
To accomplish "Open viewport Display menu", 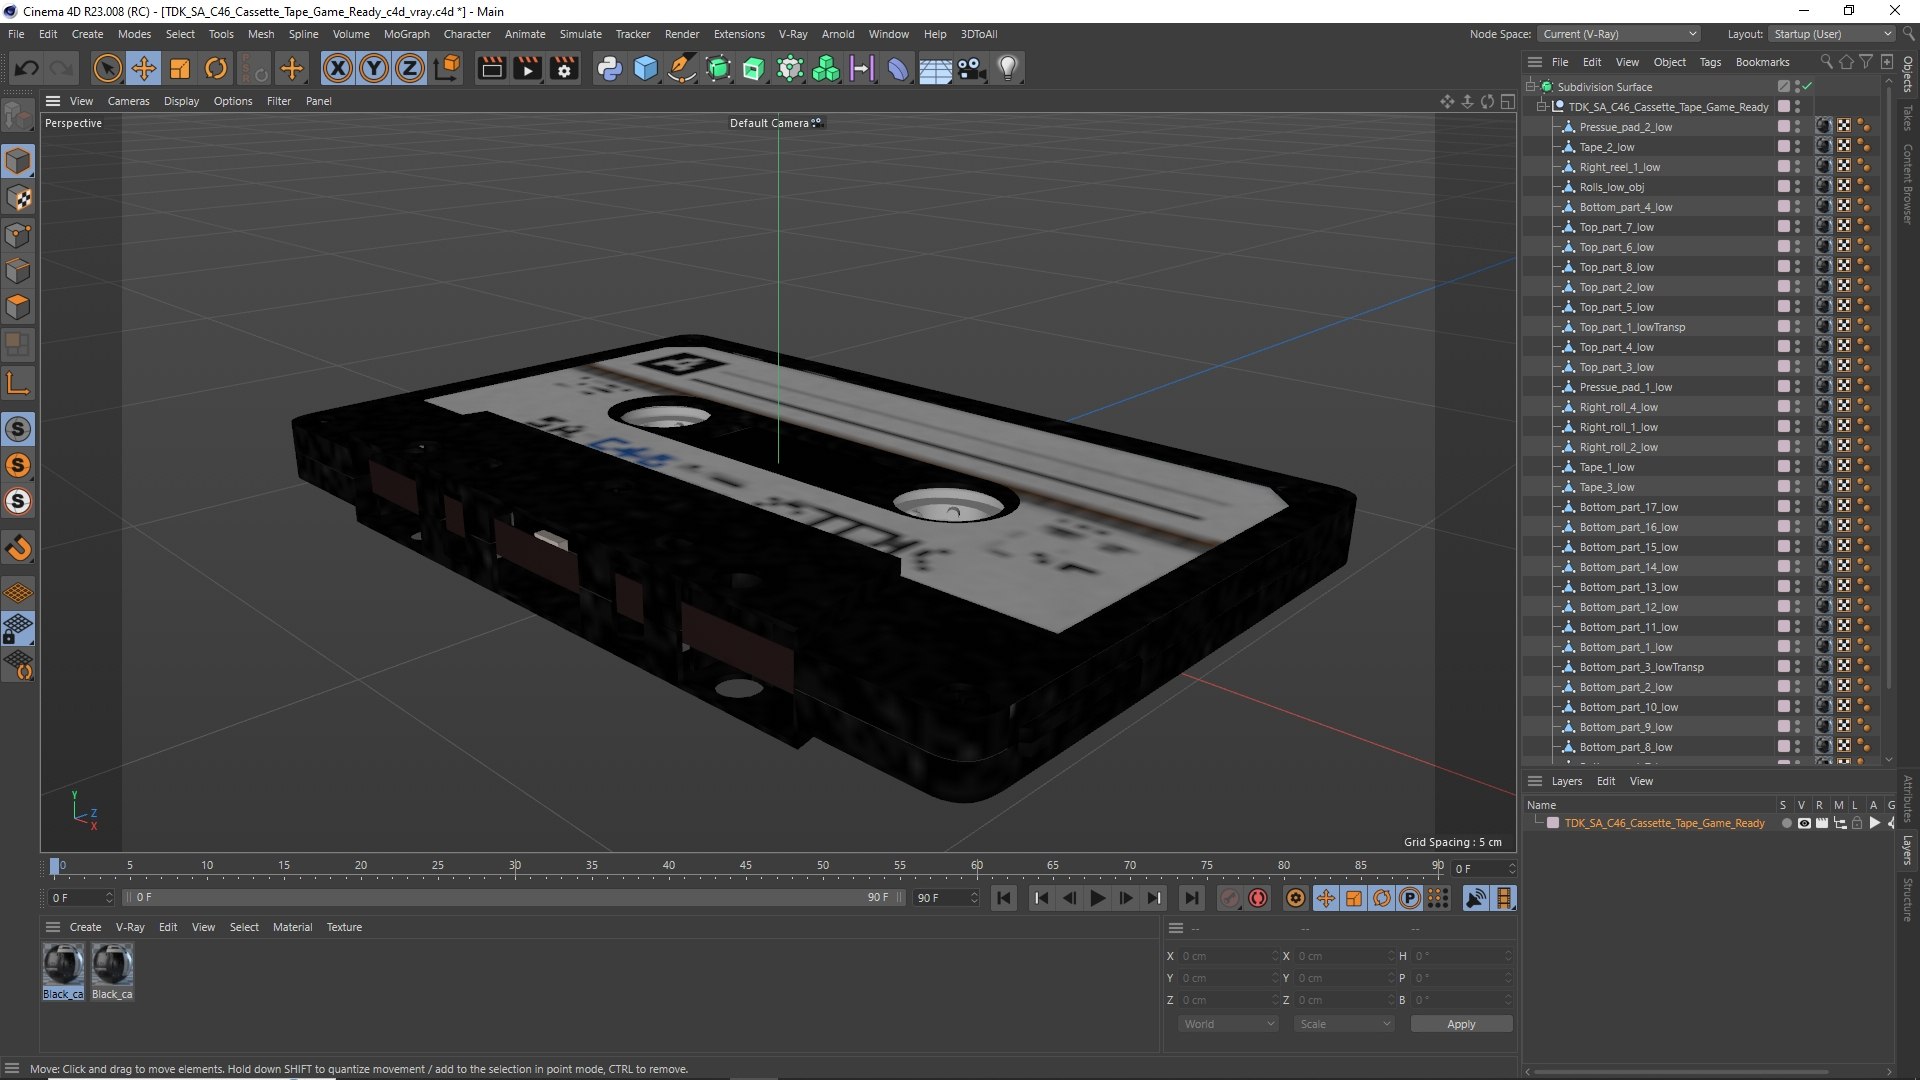I will [x=181, y=101].
